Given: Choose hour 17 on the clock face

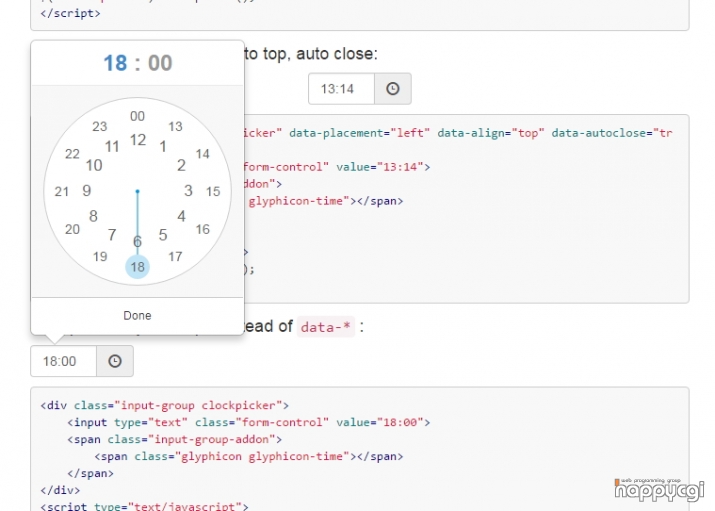Looking at the screenshot, I should pyautogui.click(x=175, y=257).
